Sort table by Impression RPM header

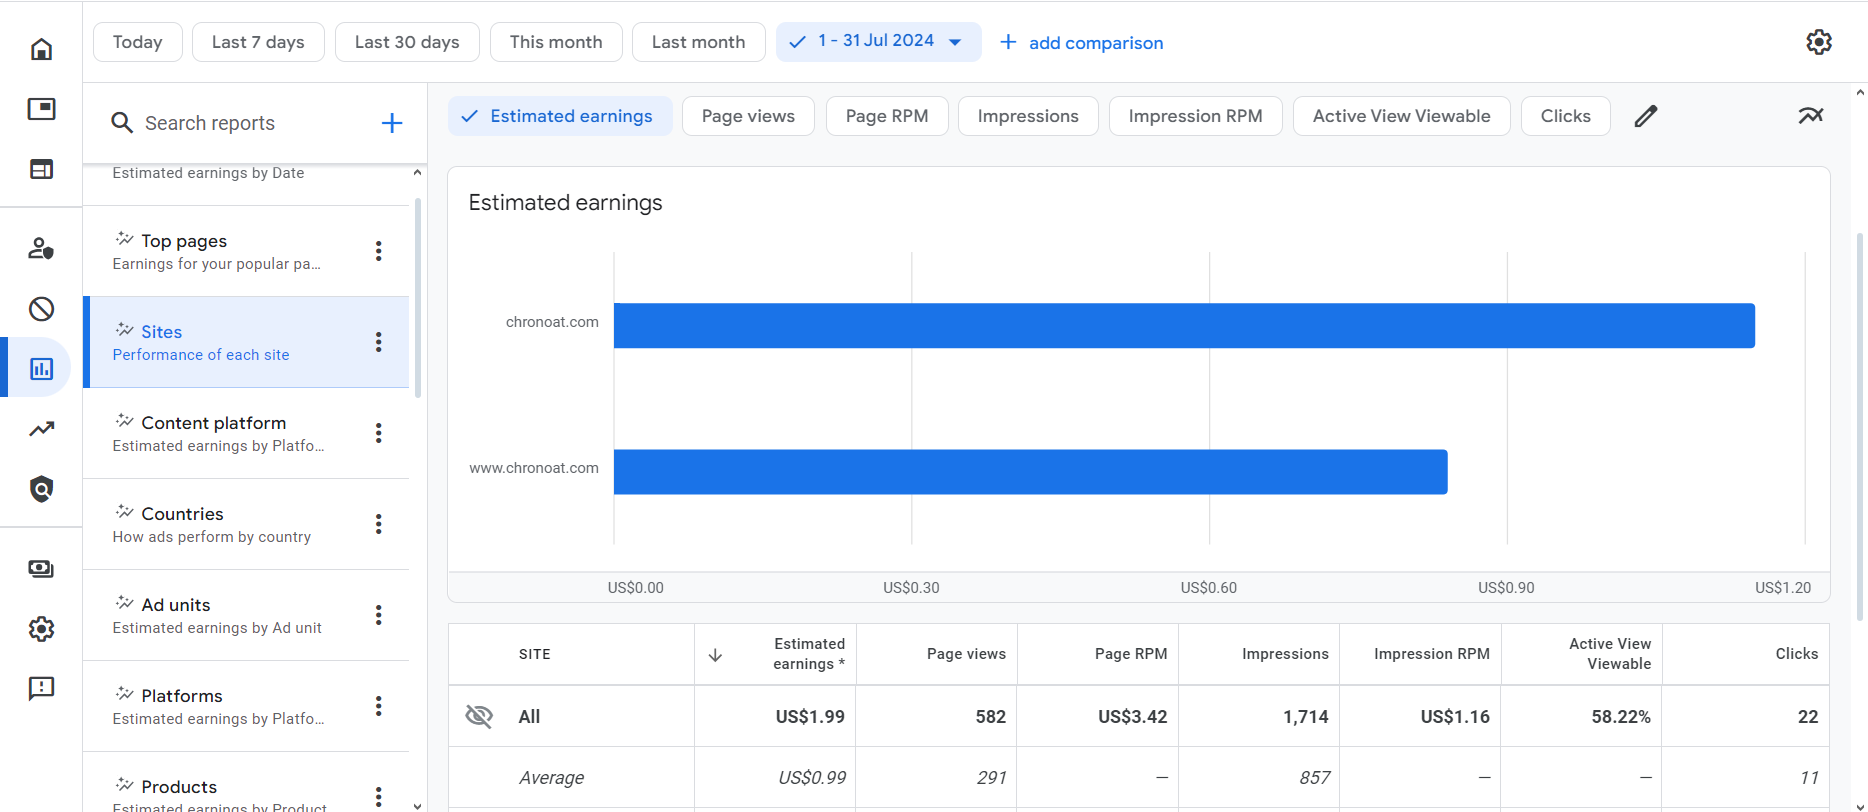[1420, 654]
